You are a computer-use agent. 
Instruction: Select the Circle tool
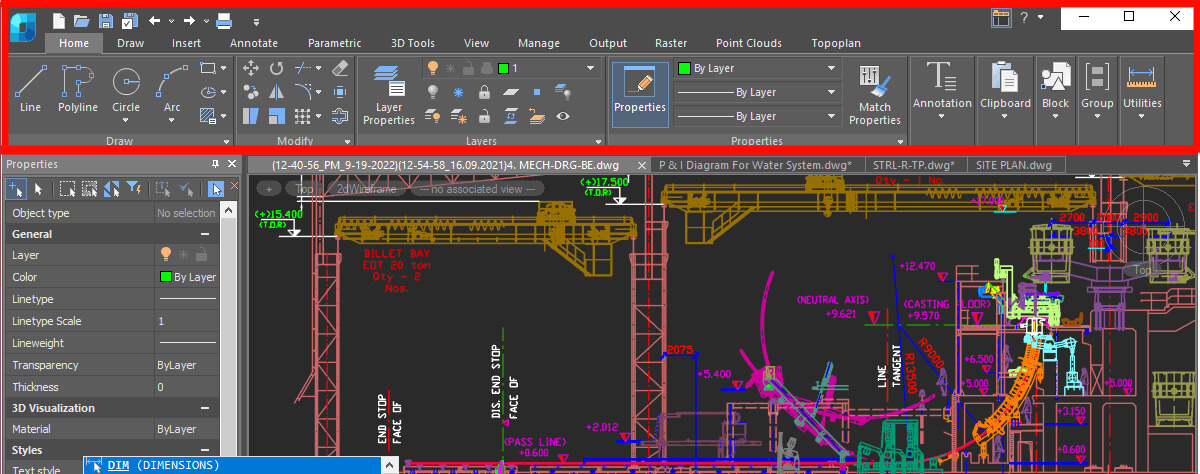coord(126,88)
